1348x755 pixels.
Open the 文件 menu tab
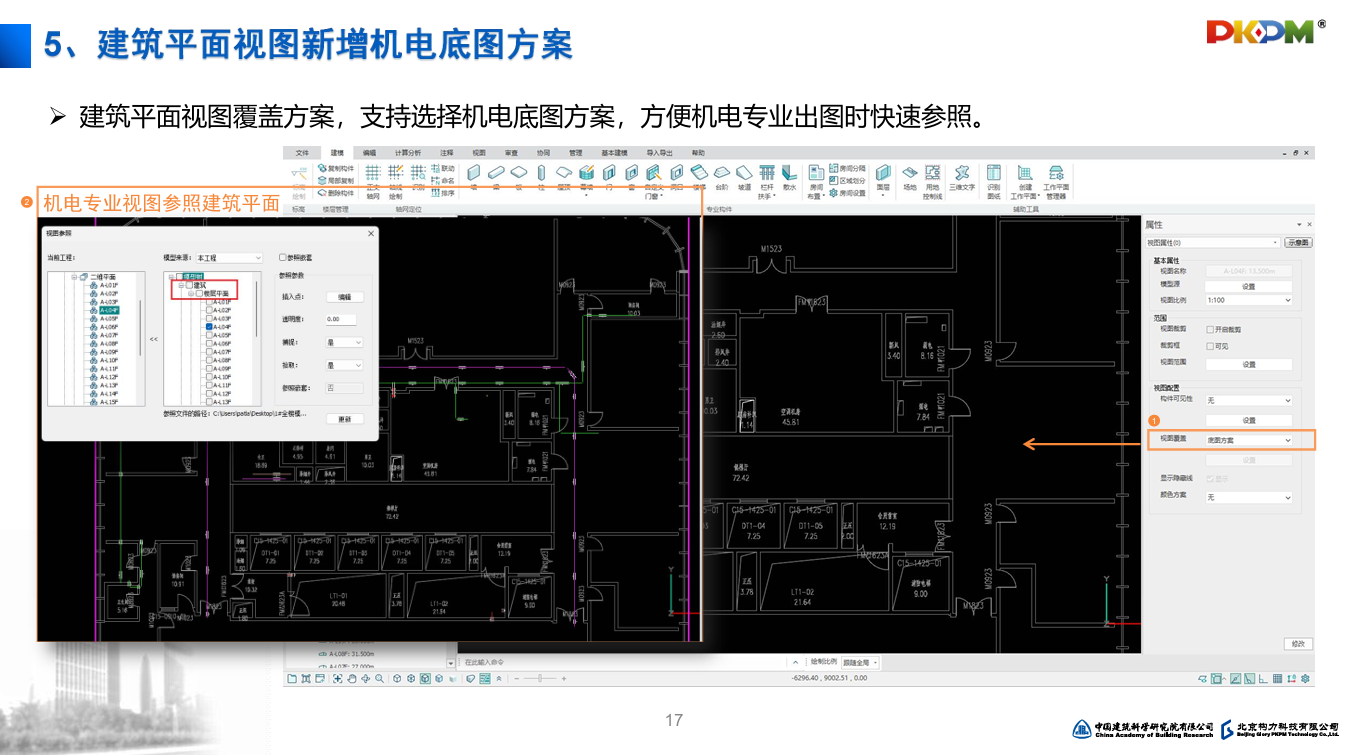pyautogui.click(x=303, y=153)
